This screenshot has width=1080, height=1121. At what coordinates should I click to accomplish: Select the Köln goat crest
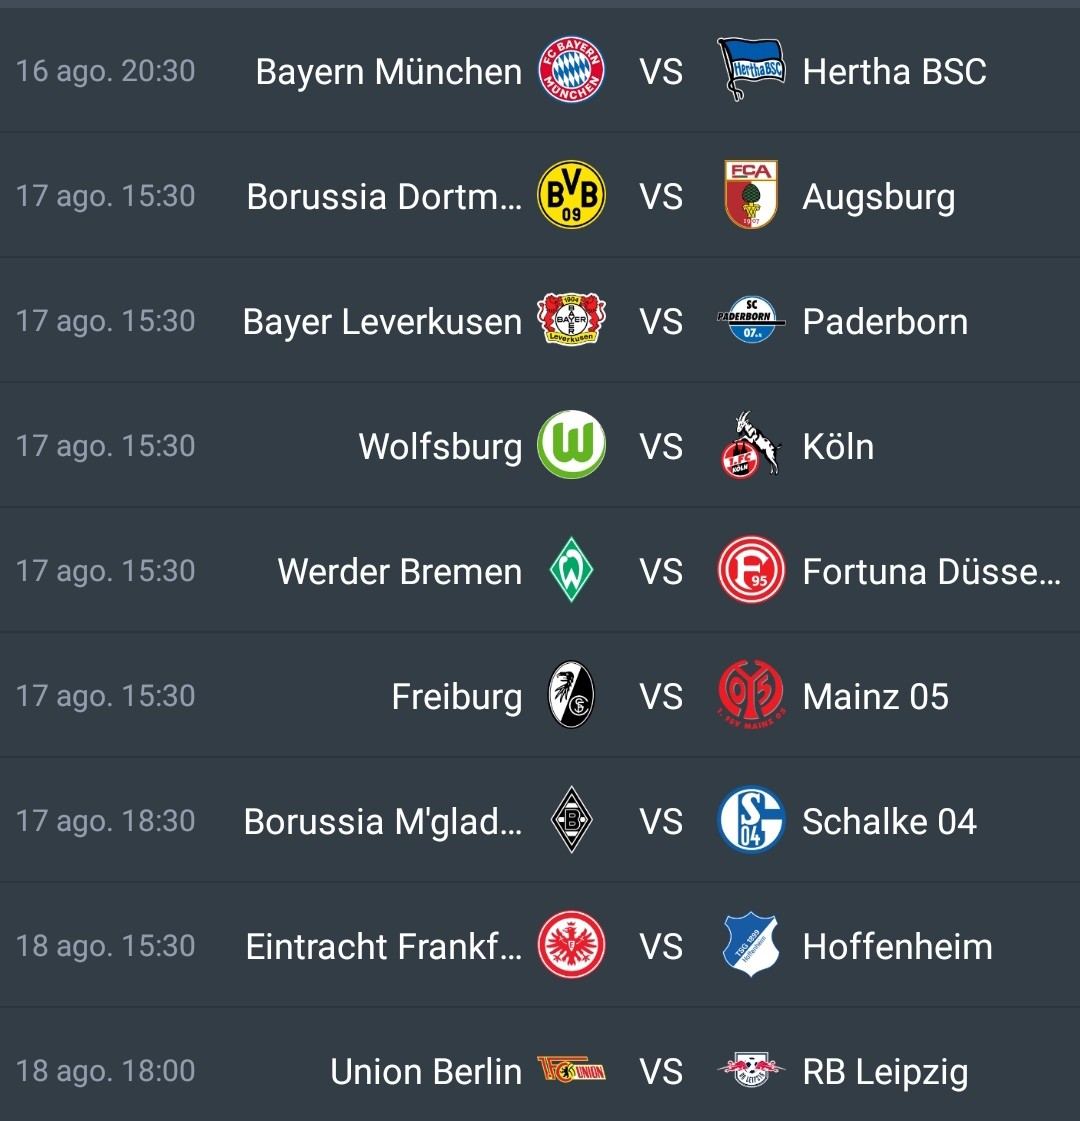(x=750, y=445)
